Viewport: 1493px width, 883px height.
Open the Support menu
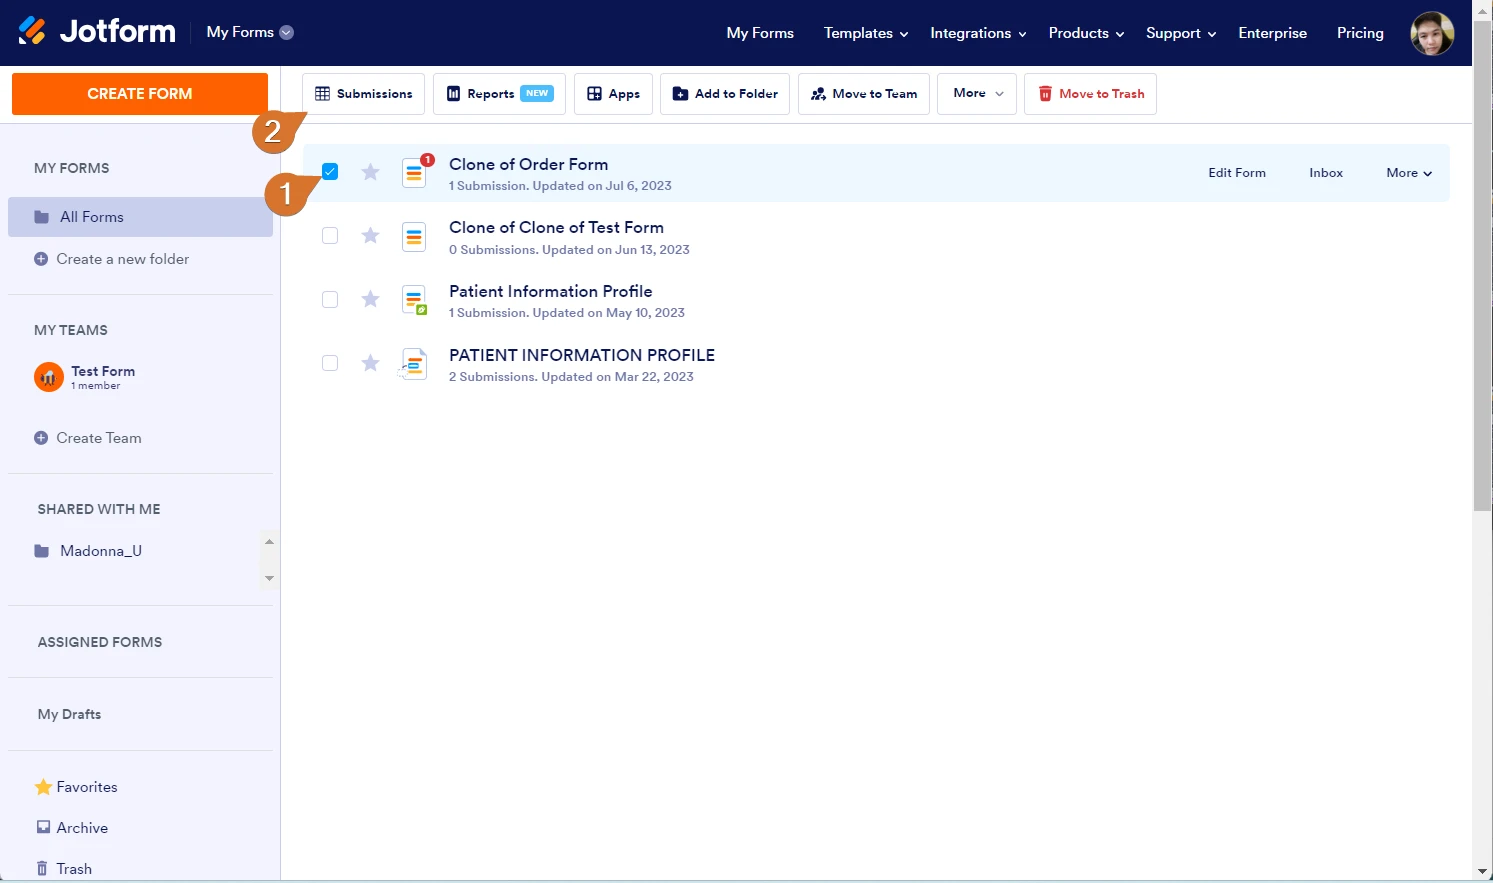coord(1174,32)
